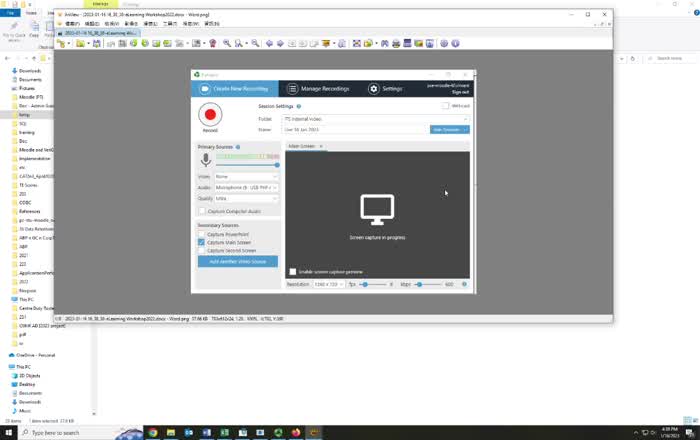Click the Session Settings help icon
Image resolution: width=700 pixels, height=440 pixels.
[x=299, y=105]
